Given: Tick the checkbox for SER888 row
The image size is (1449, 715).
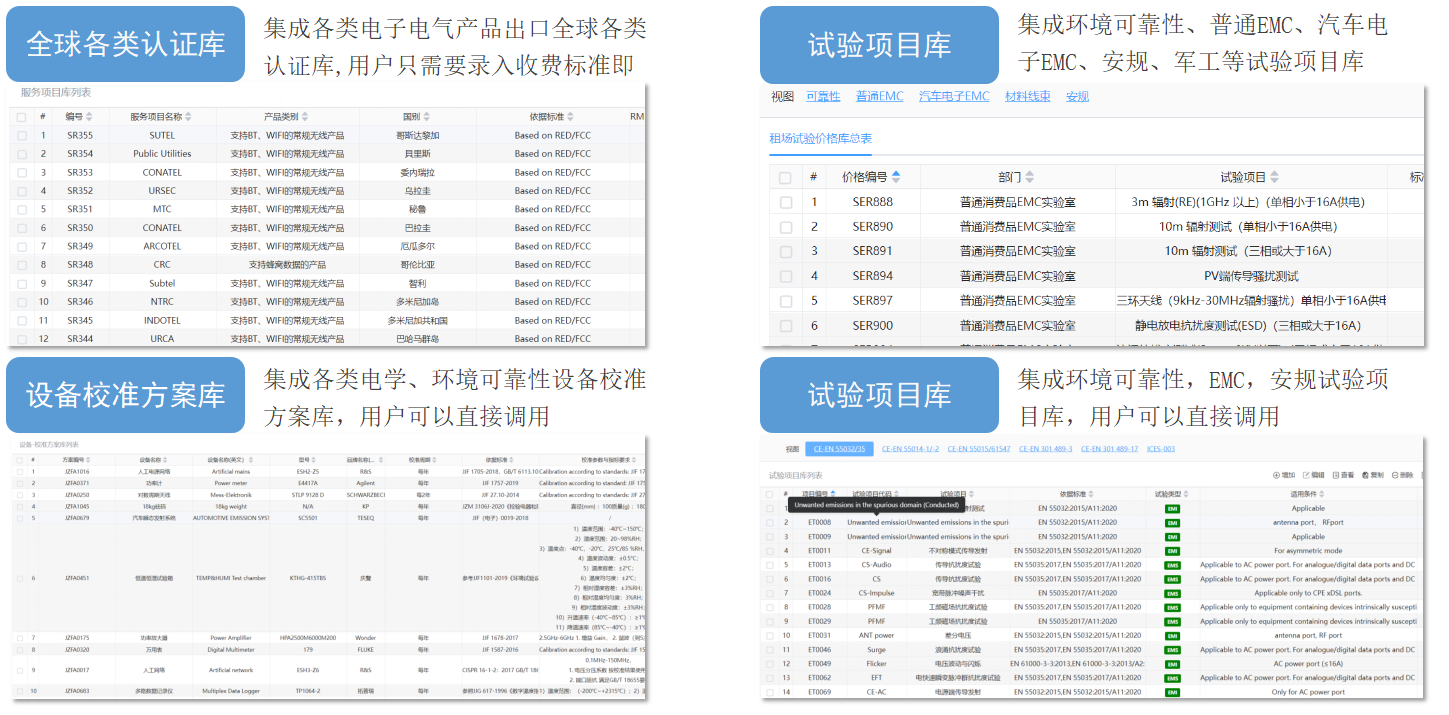Looking at the screenshot, I should pyautogui.click(x=785, y=202).
